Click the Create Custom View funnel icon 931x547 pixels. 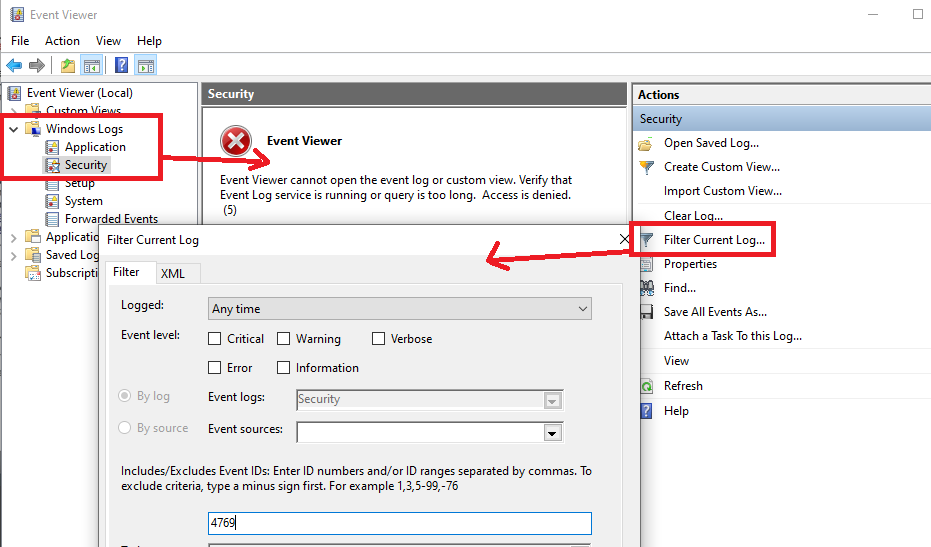tap(647, 167)
